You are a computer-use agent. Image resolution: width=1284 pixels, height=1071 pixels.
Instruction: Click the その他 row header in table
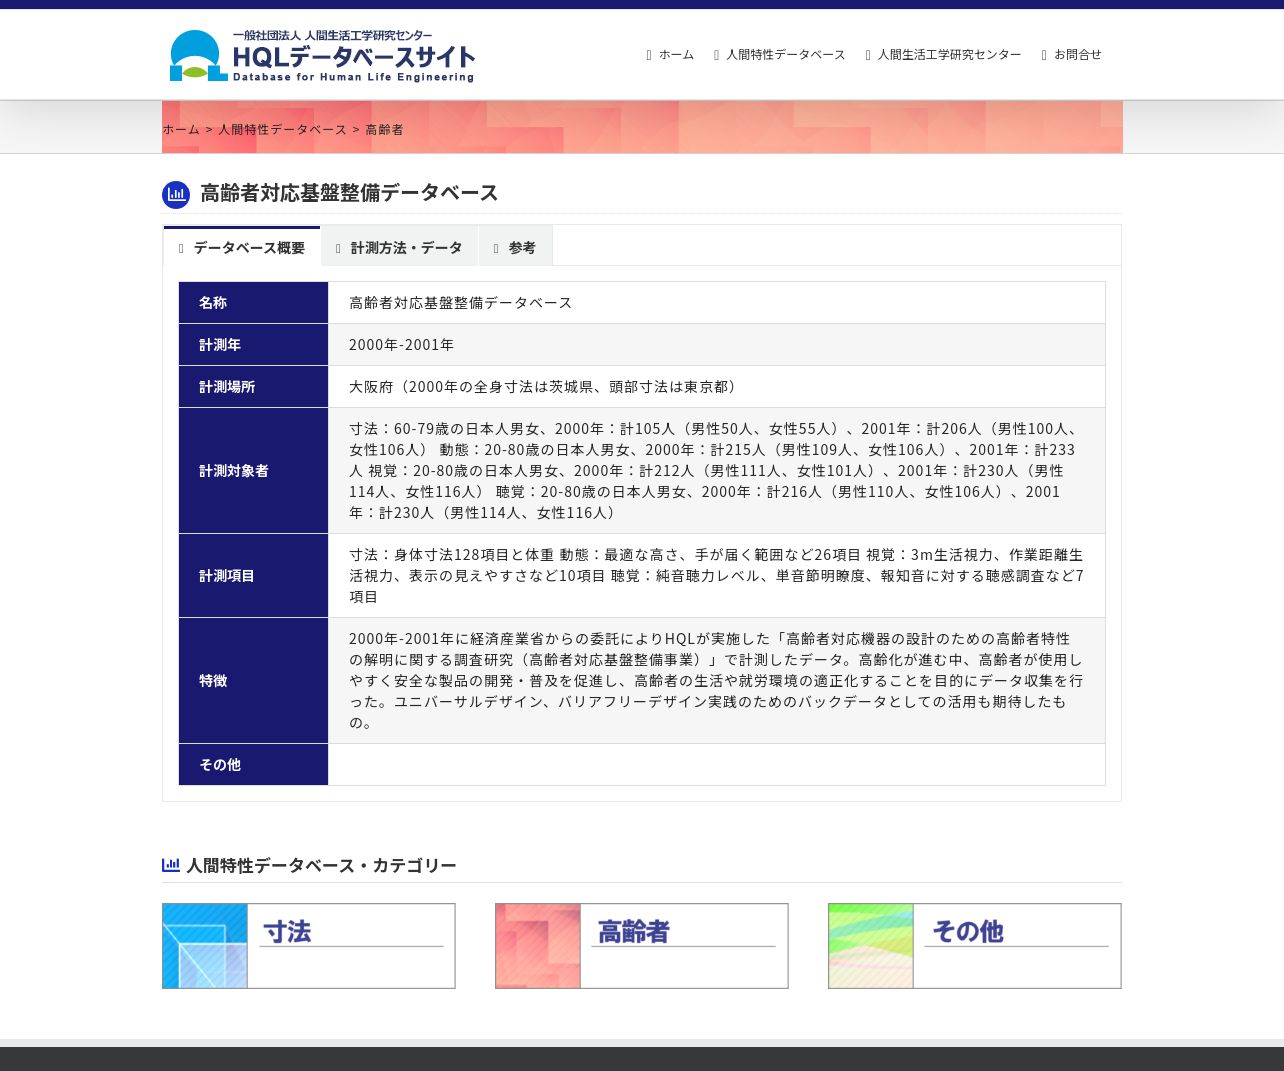click(x=254, y=765)
